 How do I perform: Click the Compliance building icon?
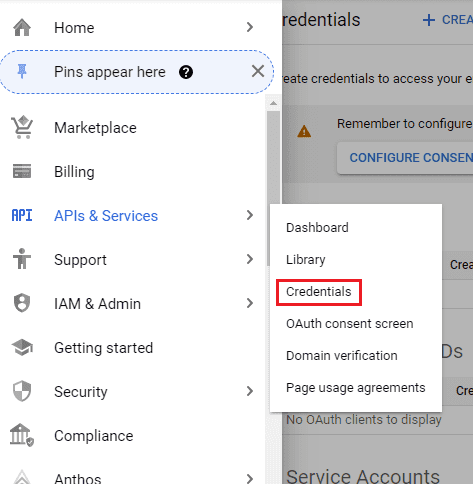coord(22,435)
